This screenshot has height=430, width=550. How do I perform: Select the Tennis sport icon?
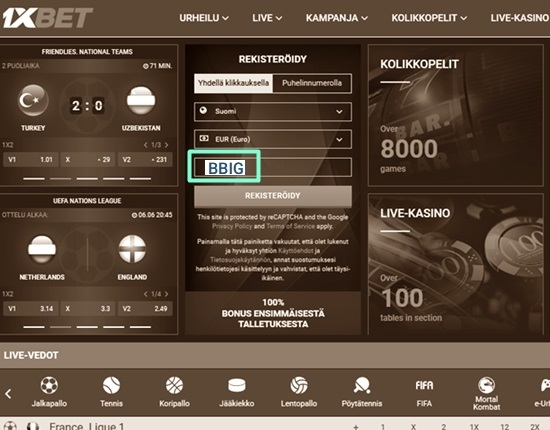click(111, 385)
